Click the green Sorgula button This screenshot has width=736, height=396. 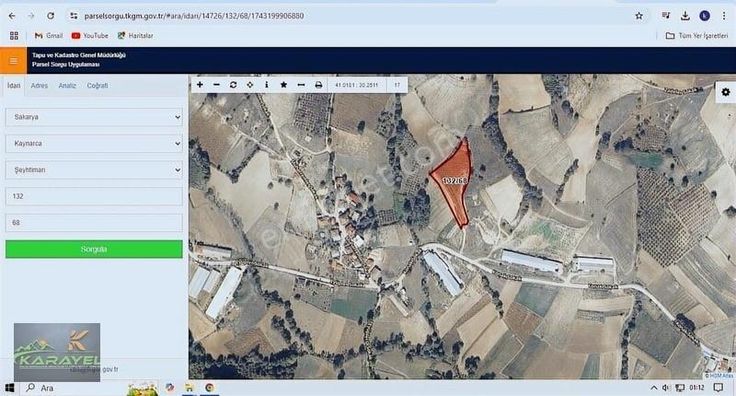[94, 249]
